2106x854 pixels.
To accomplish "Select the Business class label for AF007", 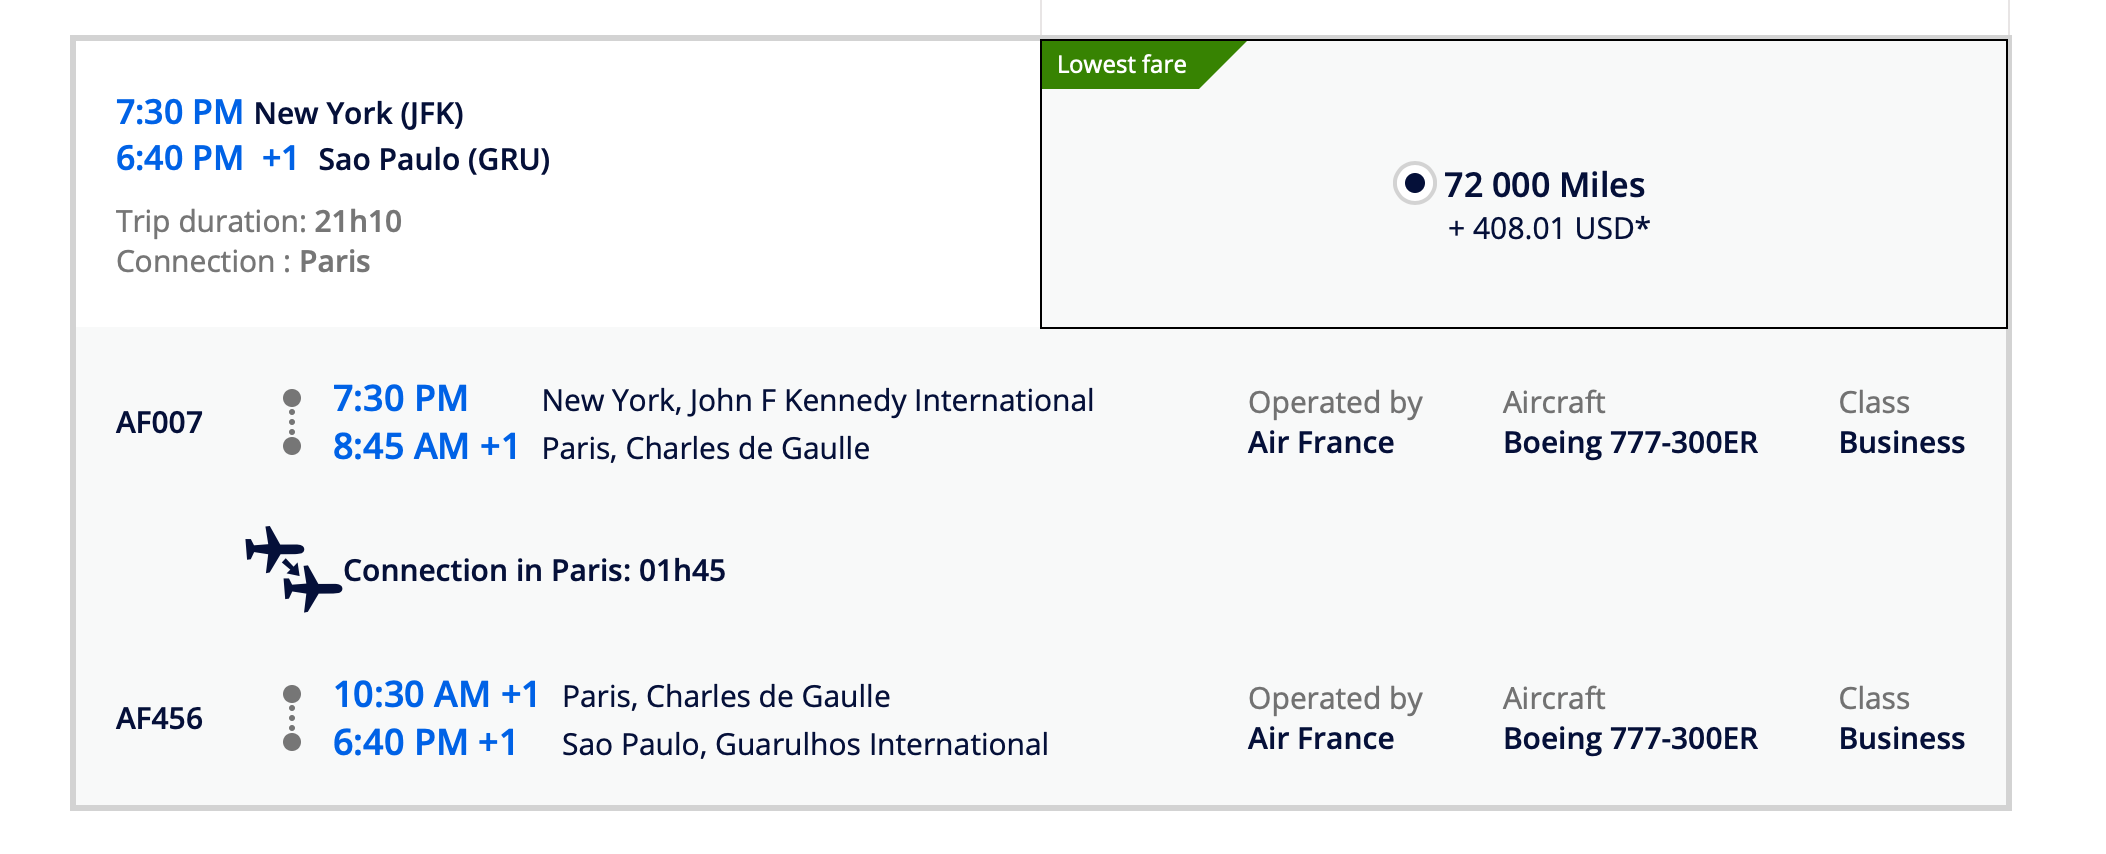I will [x=1900, y=442].
